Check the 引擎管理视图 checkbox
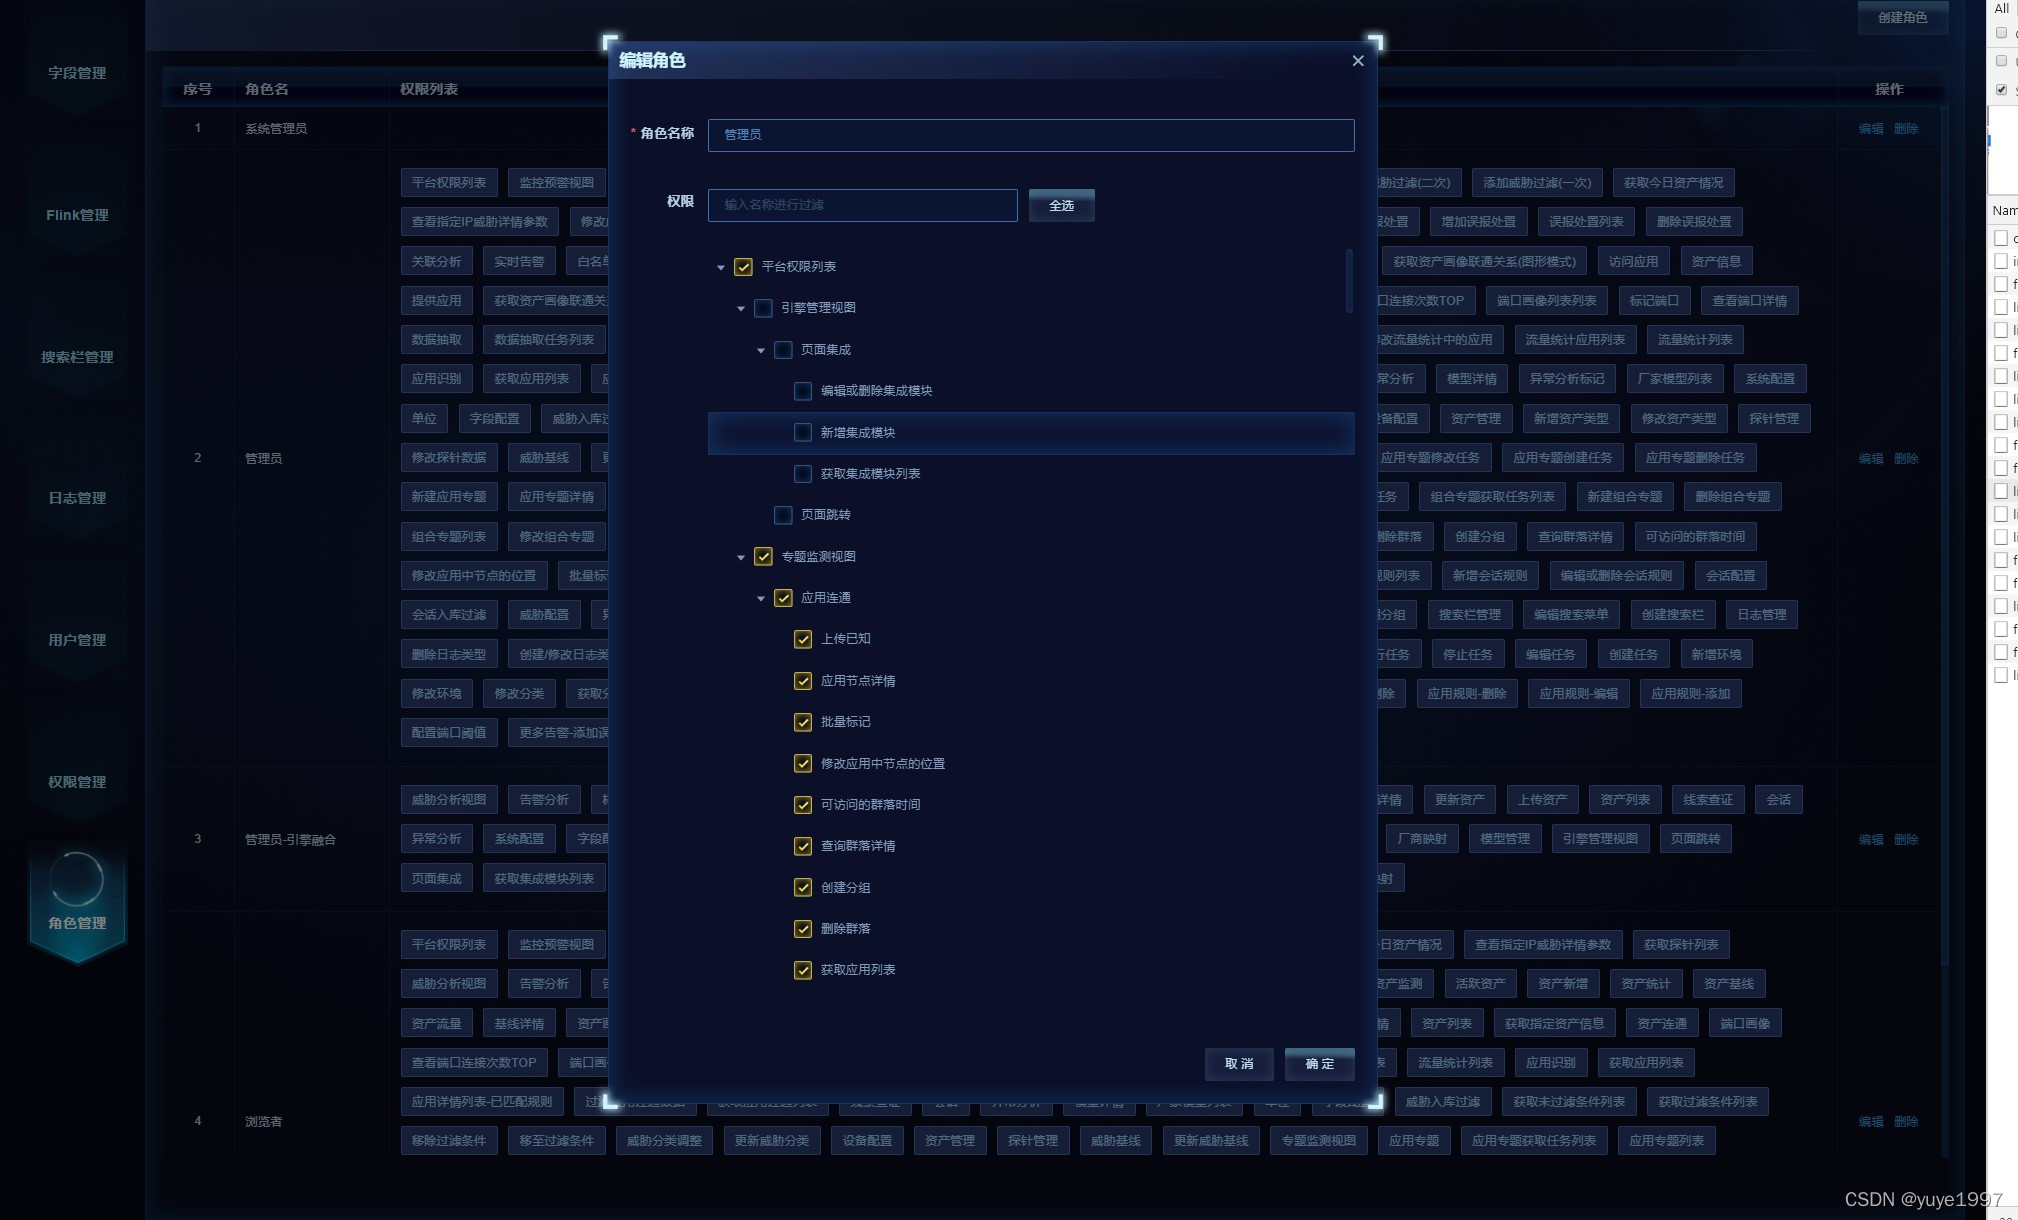 pos(763,308)
